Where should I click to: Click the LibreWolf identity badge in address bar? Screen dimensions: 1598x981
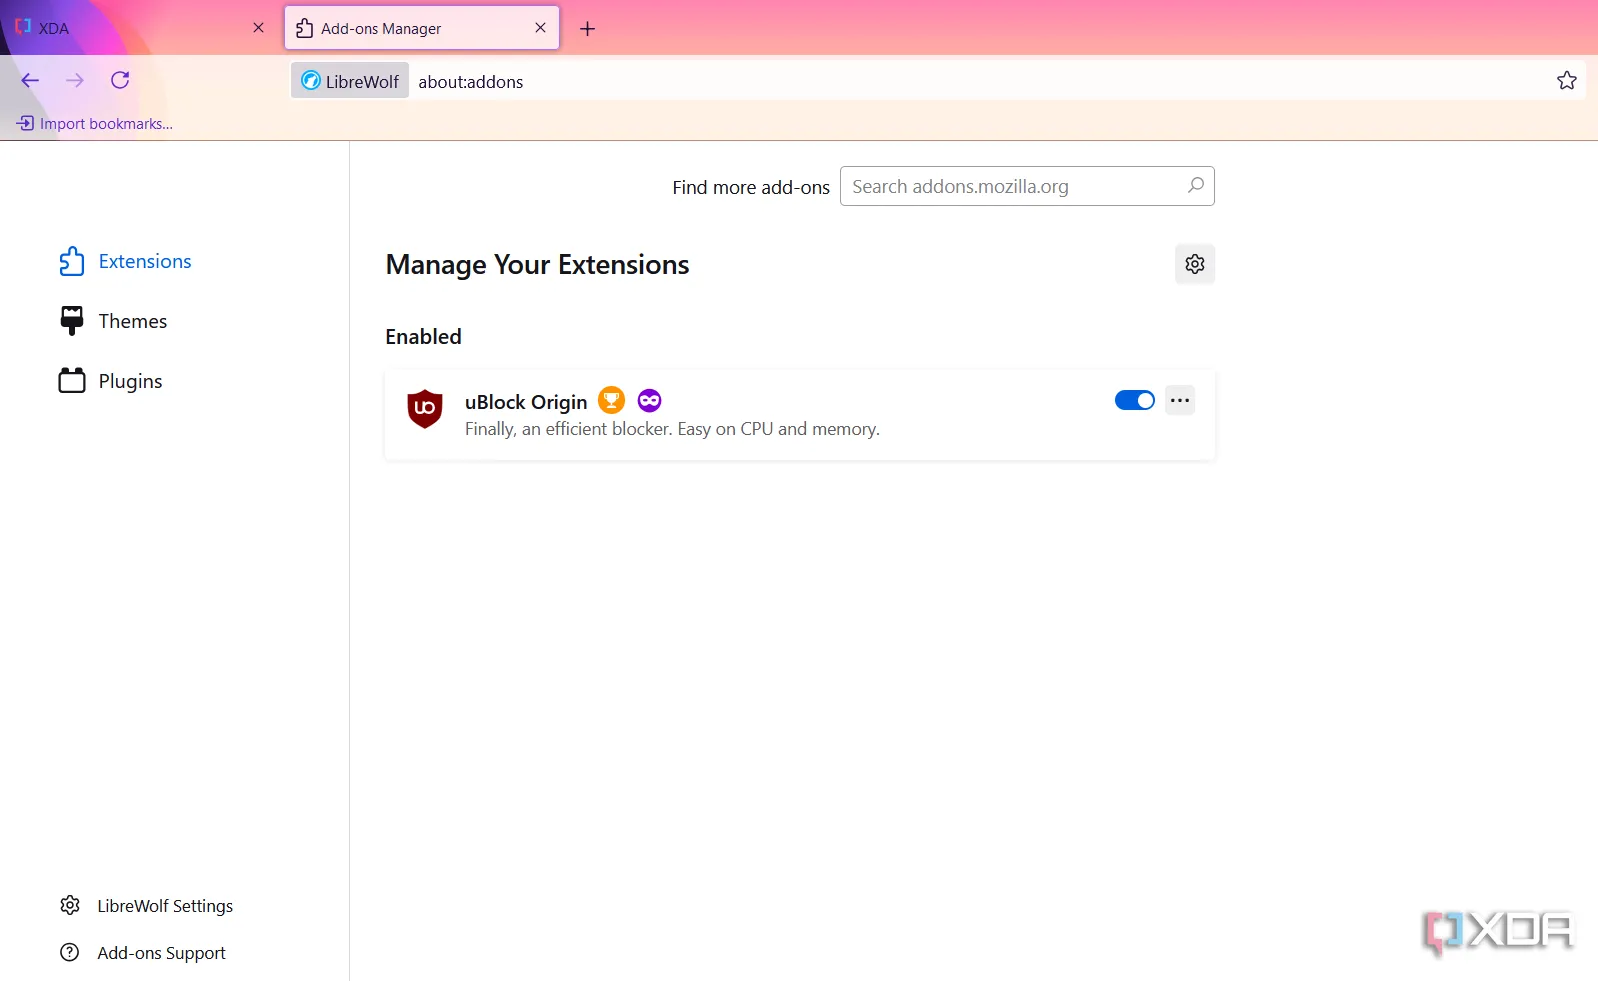coord(350,81)
